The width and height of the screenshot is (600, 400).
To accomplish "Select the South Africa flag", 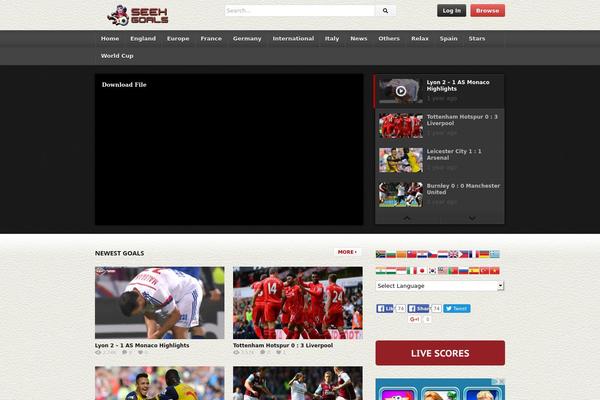I will pyautogui.click(x=380, y=254).
